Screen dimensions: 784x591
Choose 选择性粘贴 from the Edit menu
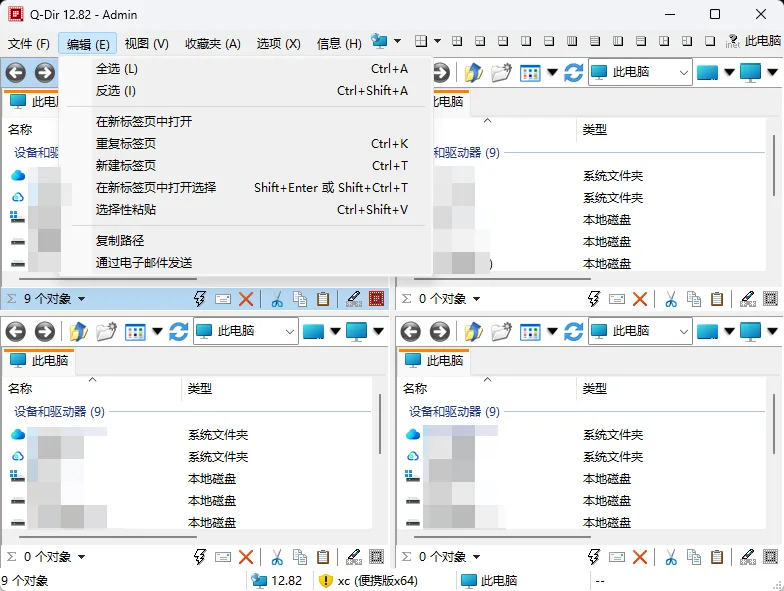tap(246, 210)
